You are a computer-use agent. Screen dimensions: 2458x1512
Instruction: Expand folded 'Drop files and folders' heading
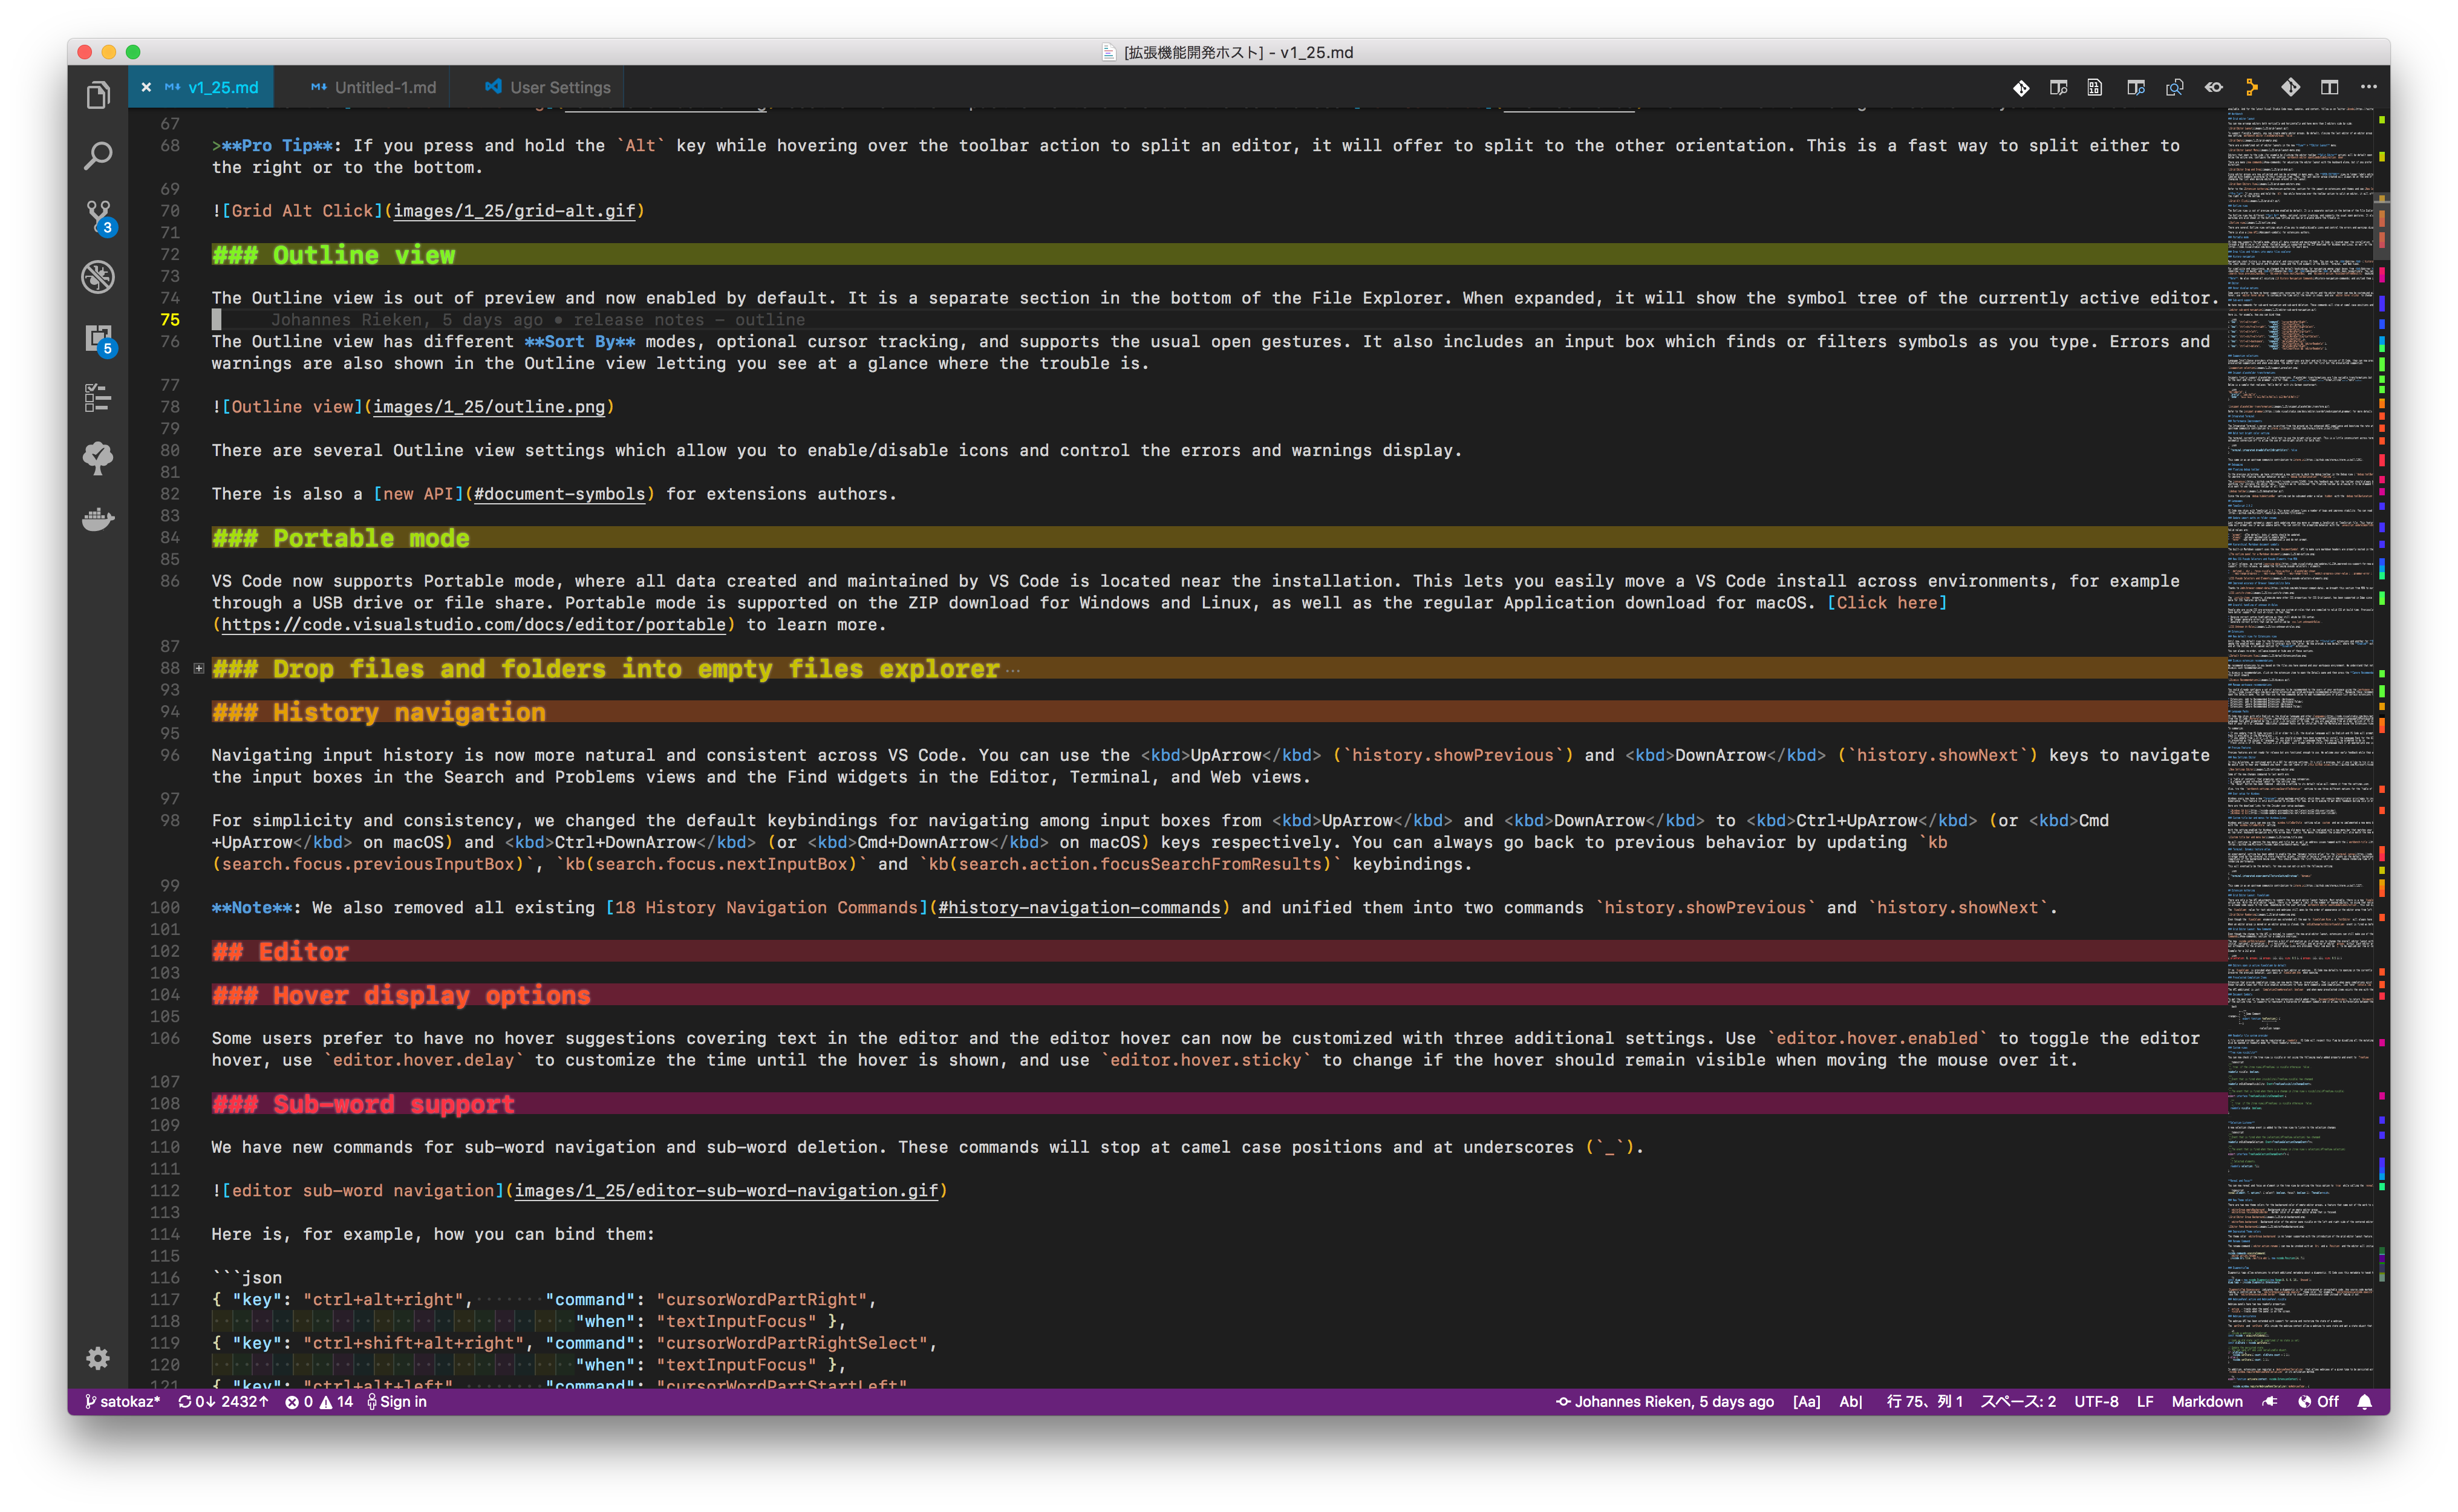point(199,668)
